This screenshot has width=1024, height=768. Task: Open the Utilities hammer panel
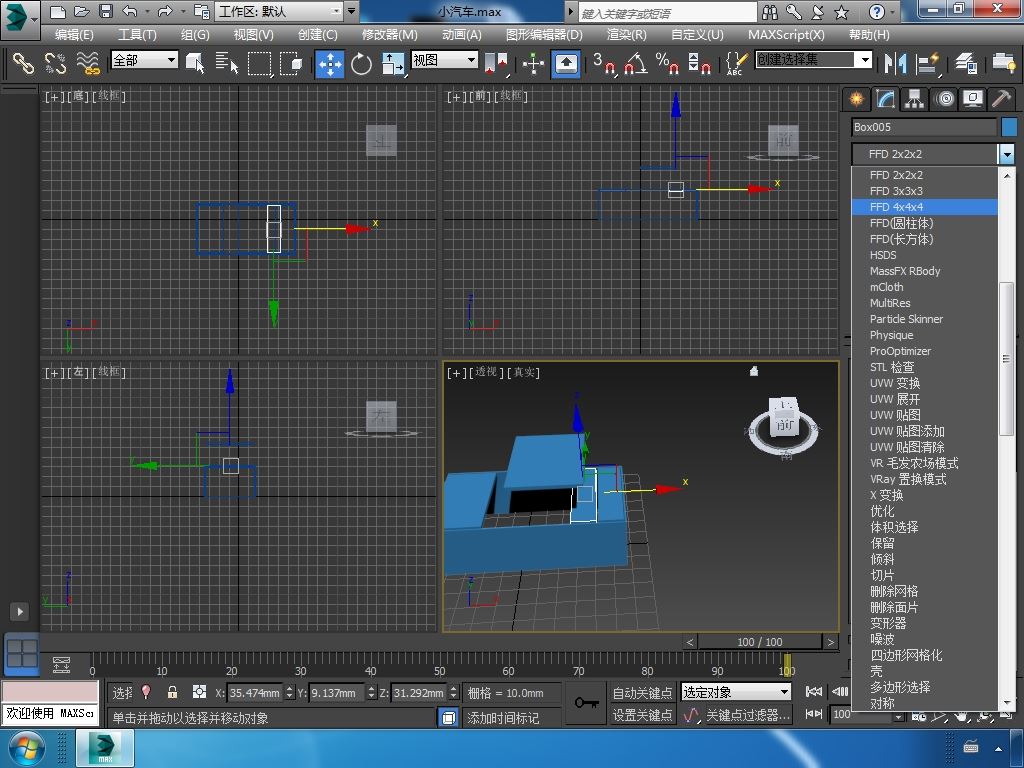pos(1001,99)
